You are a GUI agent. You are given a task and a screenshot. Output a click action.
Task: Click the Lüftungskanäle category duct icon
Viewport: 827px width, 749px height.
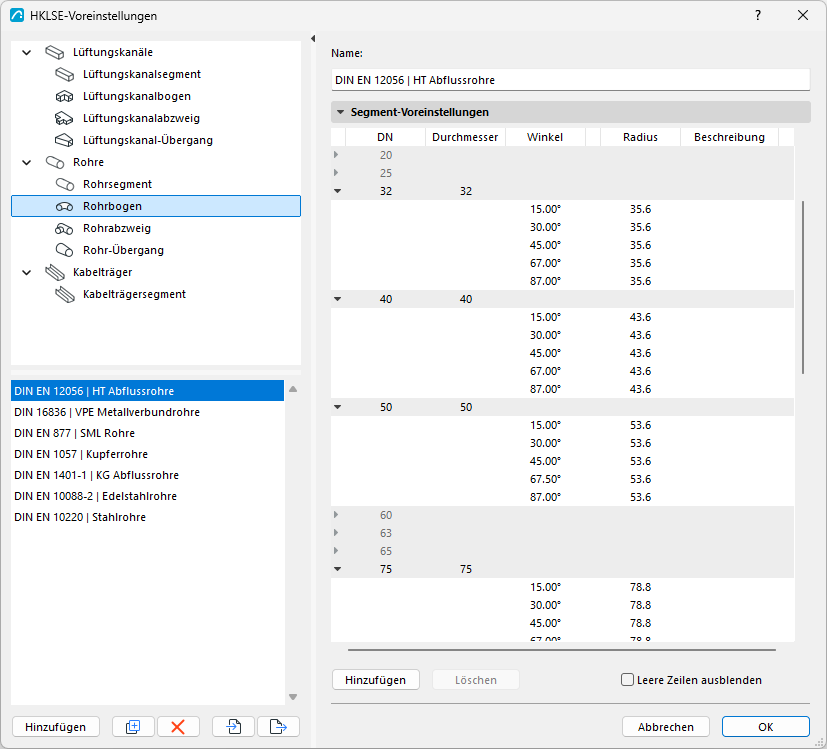55,52
